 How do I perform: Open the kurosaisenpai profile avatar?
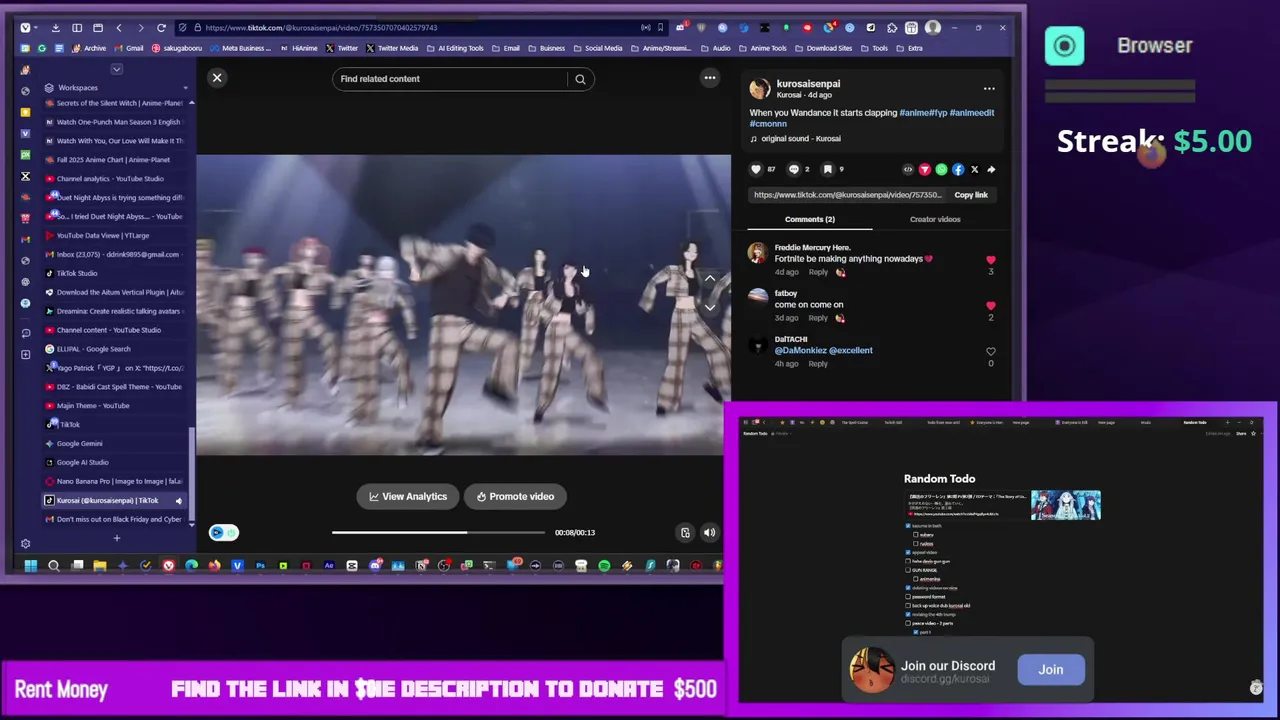[760, 89]
